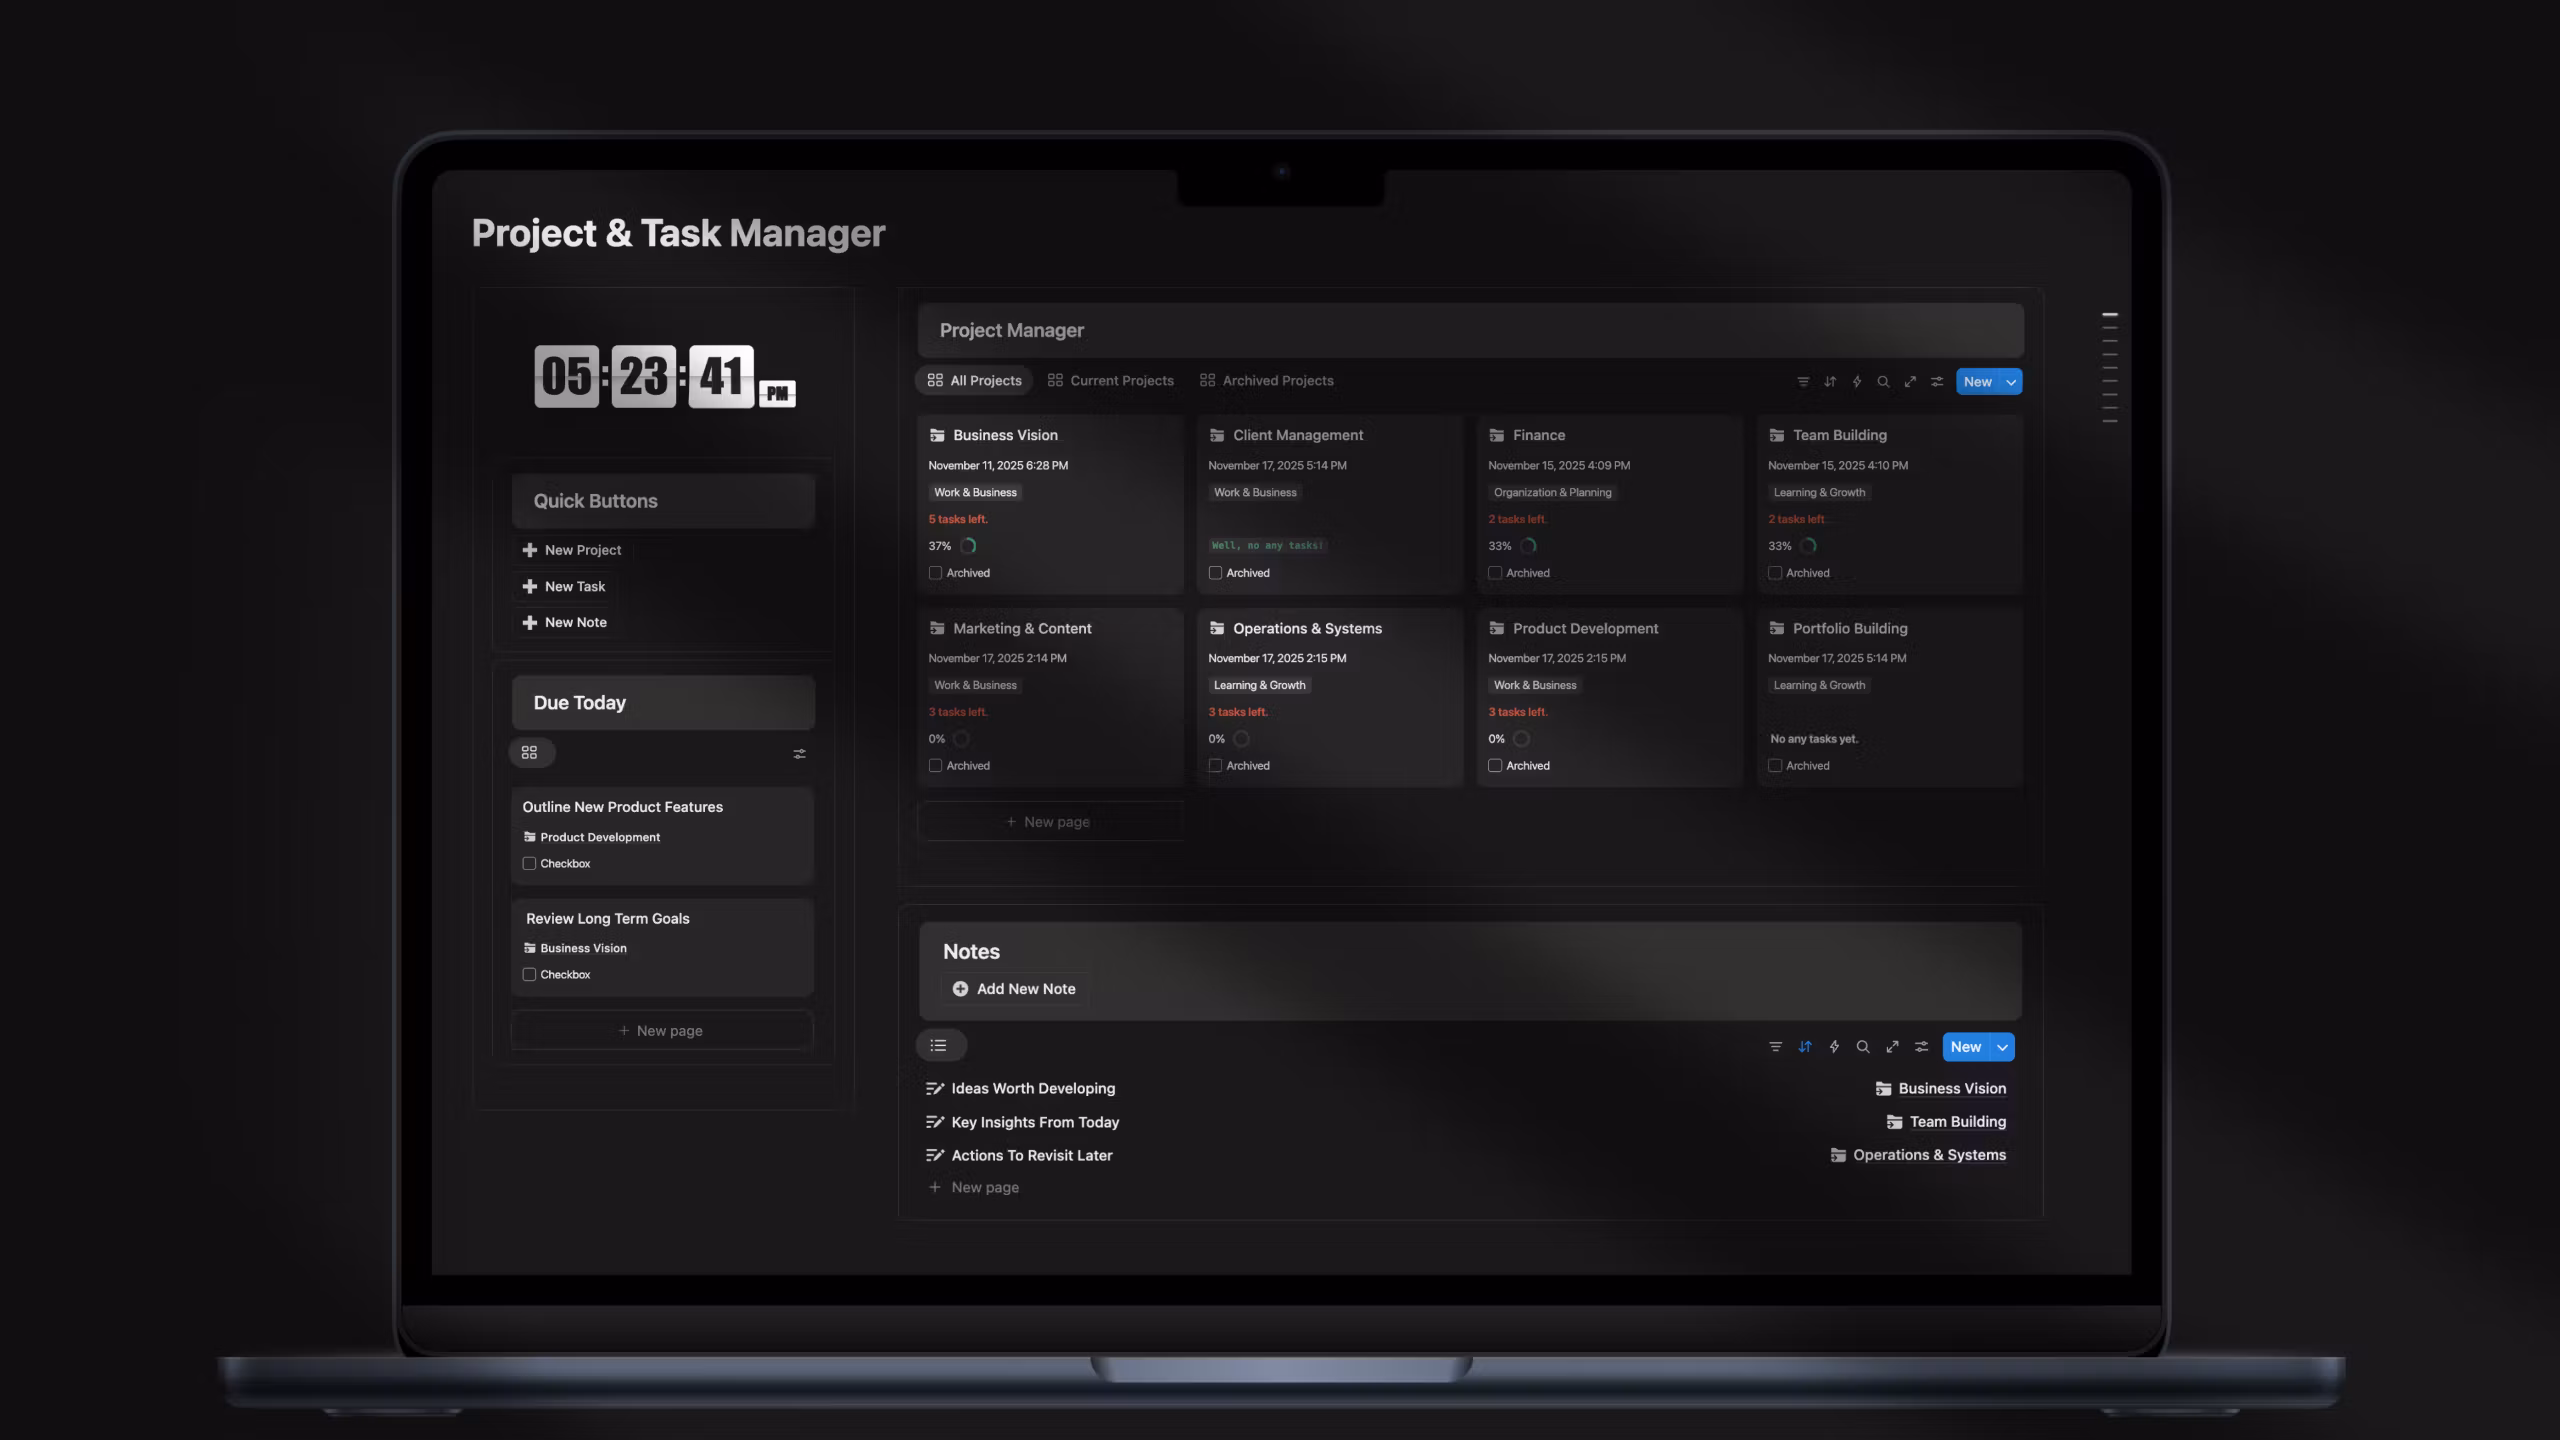
Task: Click sort icon in Project Manager toolbar
Action: point(1830,382)
